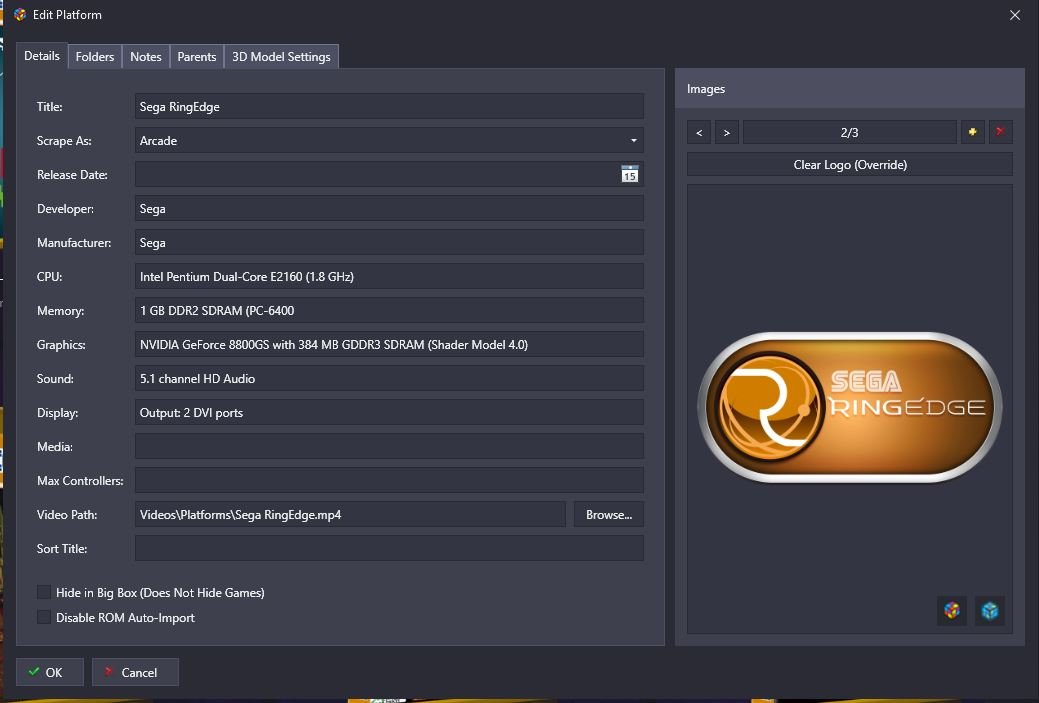Close the Edit Platform dialog
Viewport: 1039px width, 703px height.
pyautogui.click(x=1014, y=15)
